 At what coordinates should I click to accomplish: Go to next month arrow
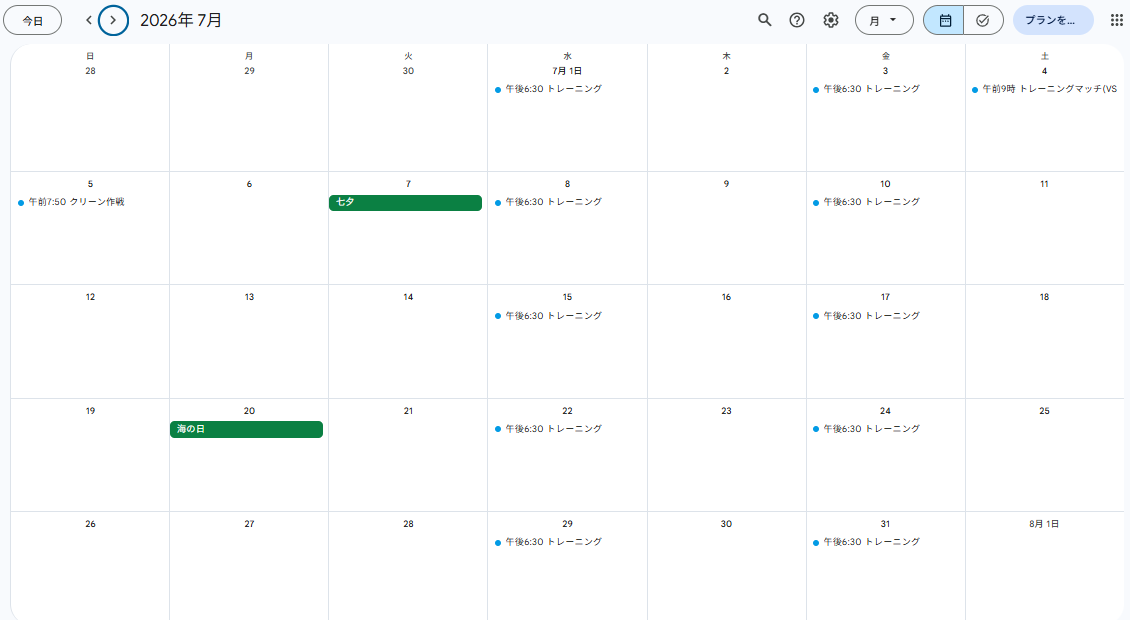click(x=113, y=20)
